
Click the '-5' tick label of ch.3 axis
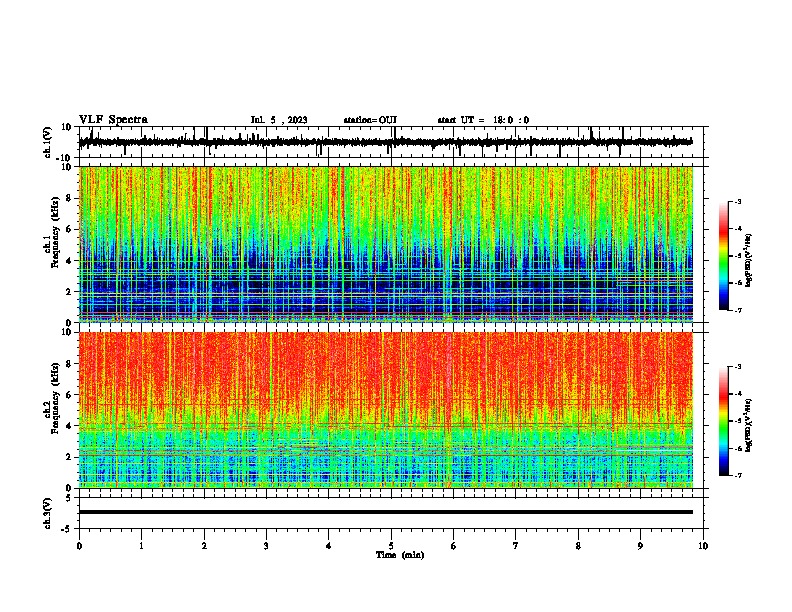point(68,529)
